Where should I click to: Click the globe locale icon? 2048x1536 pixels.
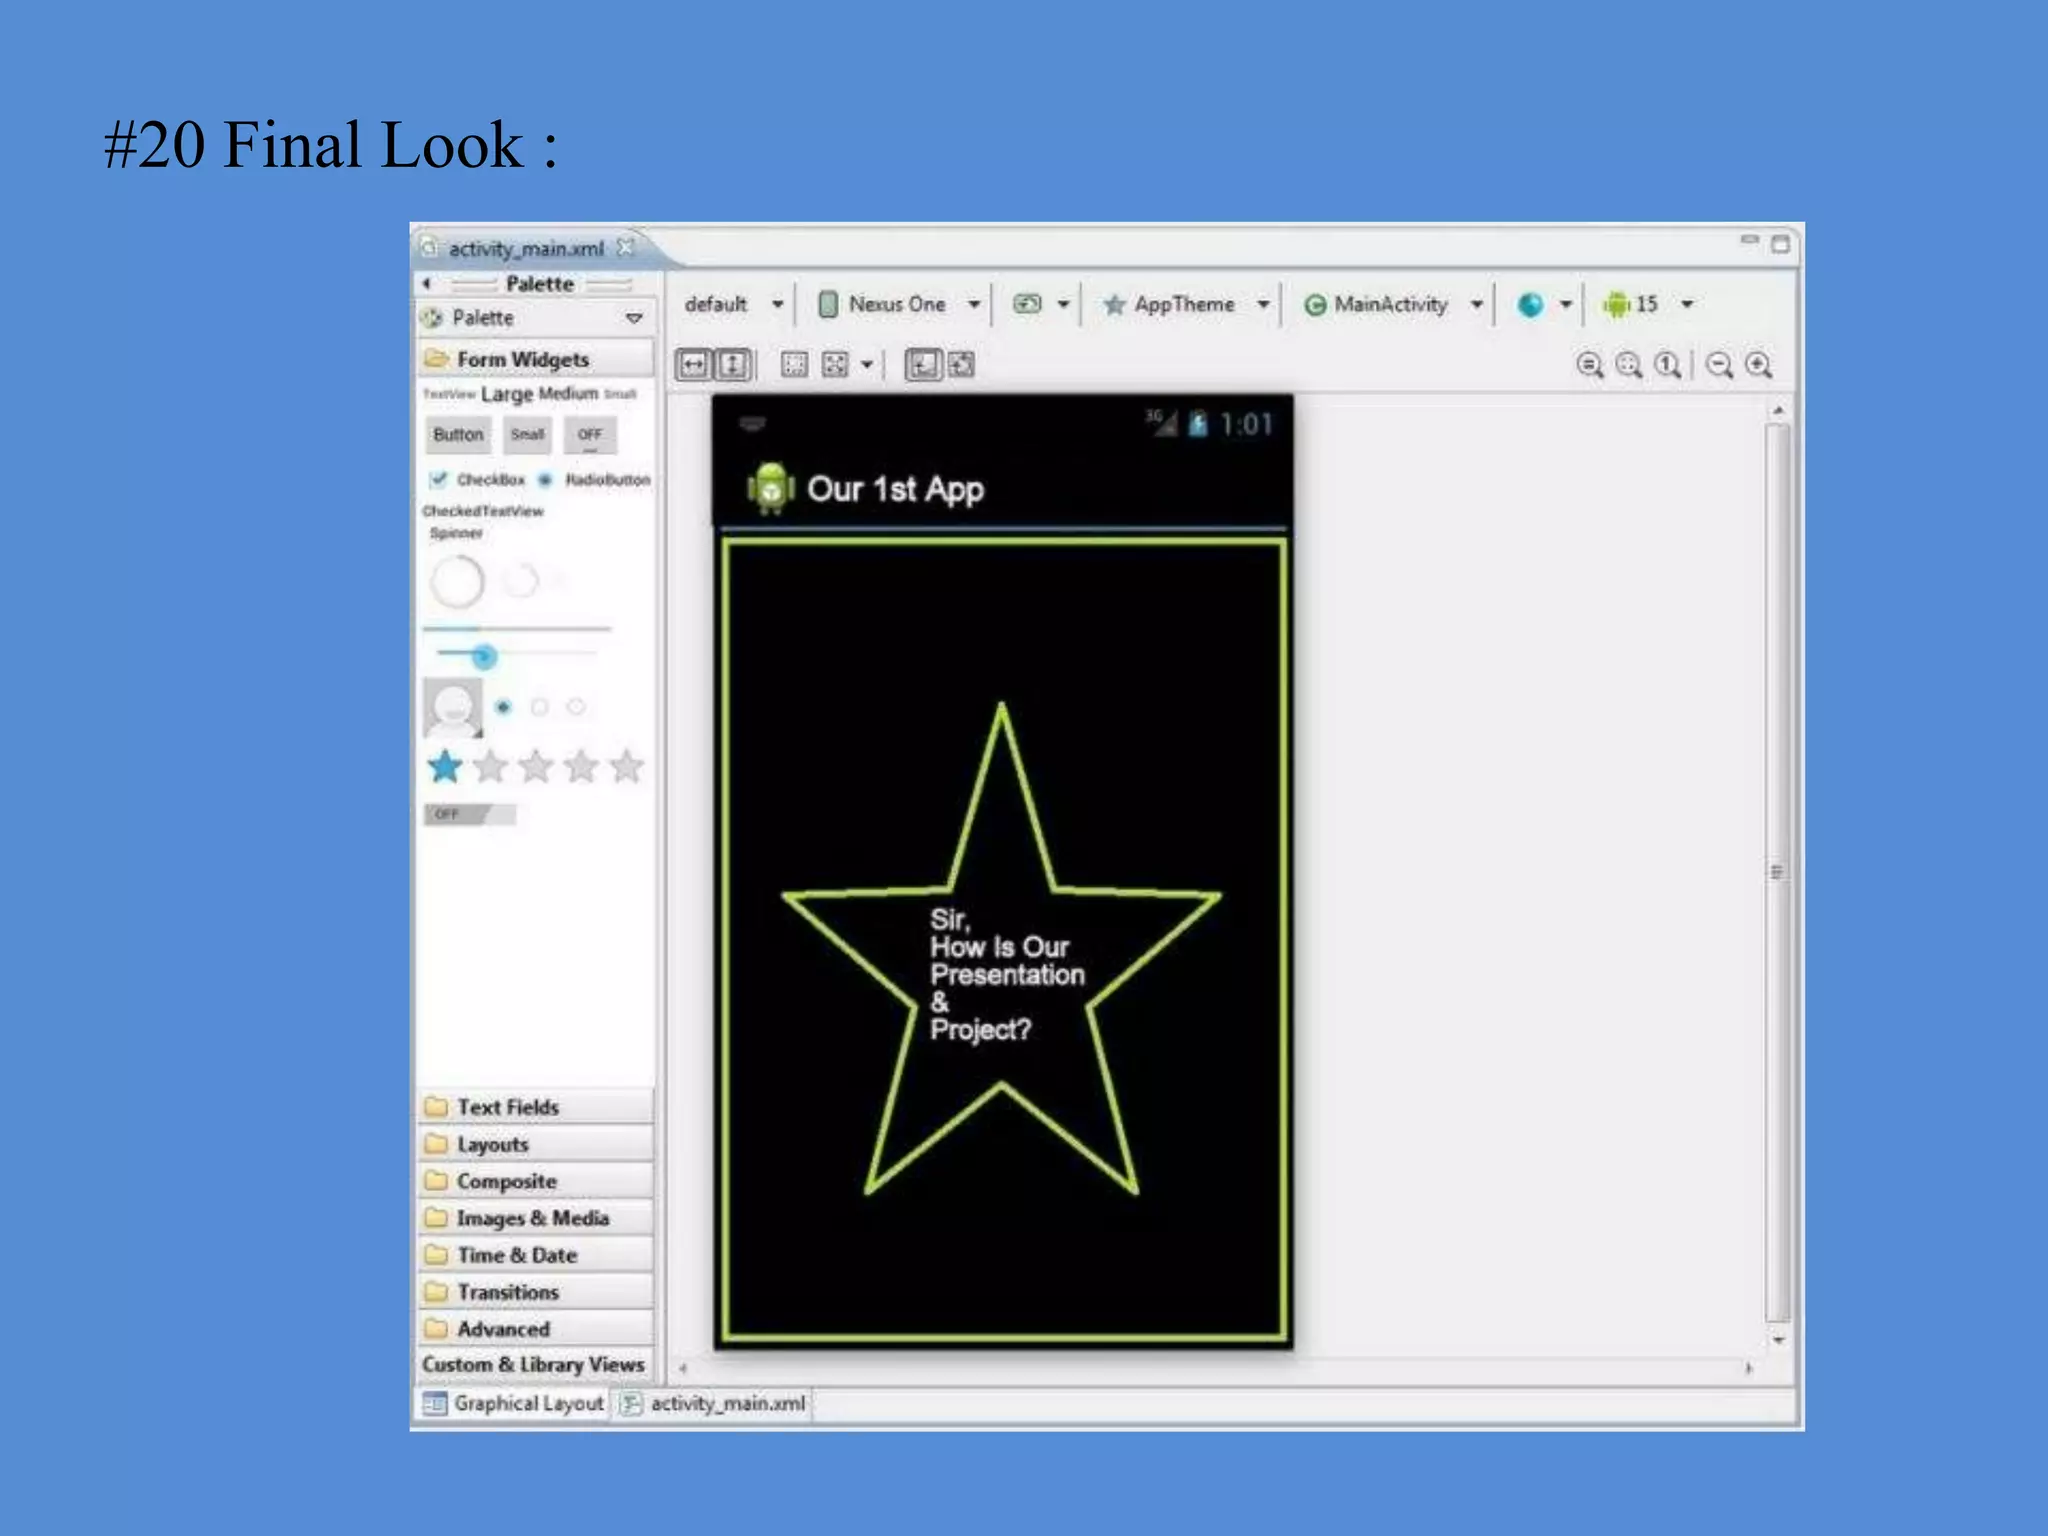tap(1530, 304)
